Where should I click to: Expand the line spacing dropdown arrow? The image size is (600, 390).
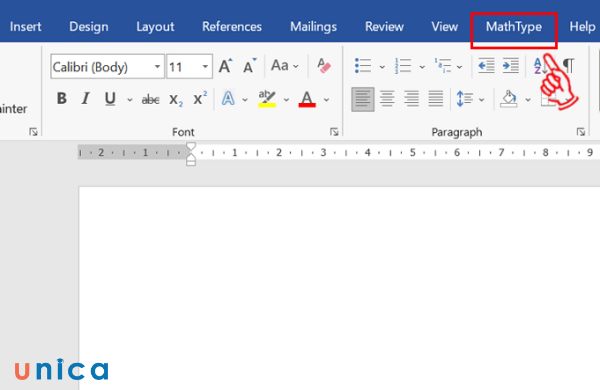tap(482, 100)
